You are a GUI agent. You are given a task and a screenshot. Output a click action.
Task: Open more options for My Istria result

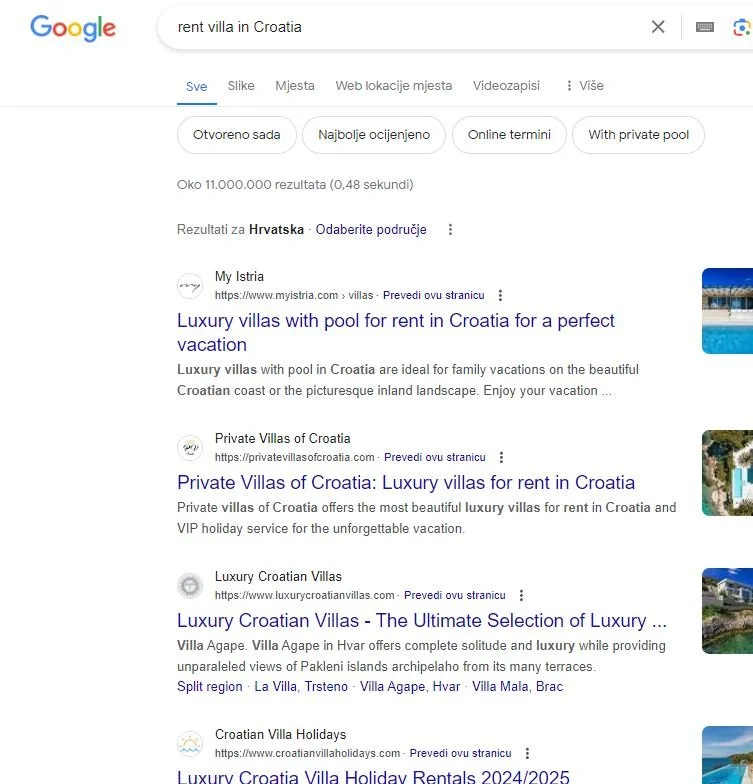click(x=500, y=296)
